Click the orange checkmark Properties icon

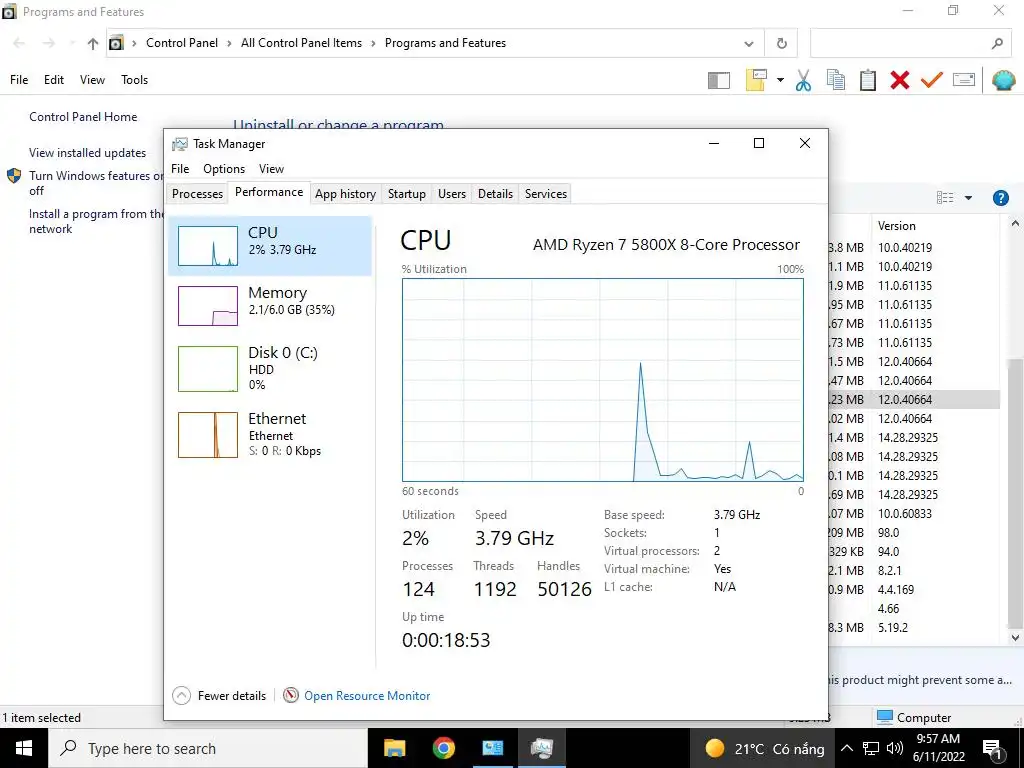tap(932, 80)
